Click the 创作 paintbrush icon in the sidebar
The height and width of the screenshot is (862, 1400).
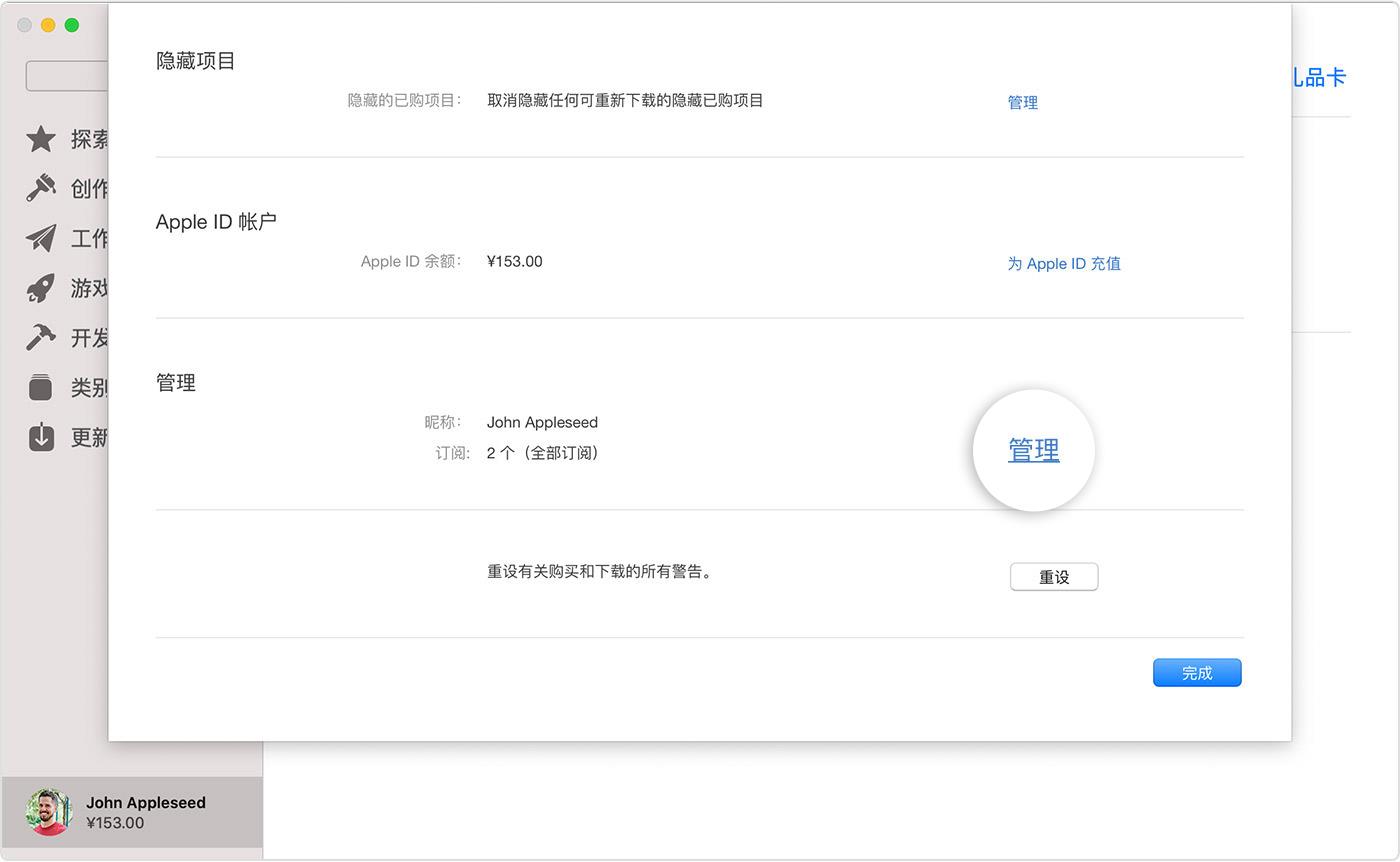(x=40, y=188)
